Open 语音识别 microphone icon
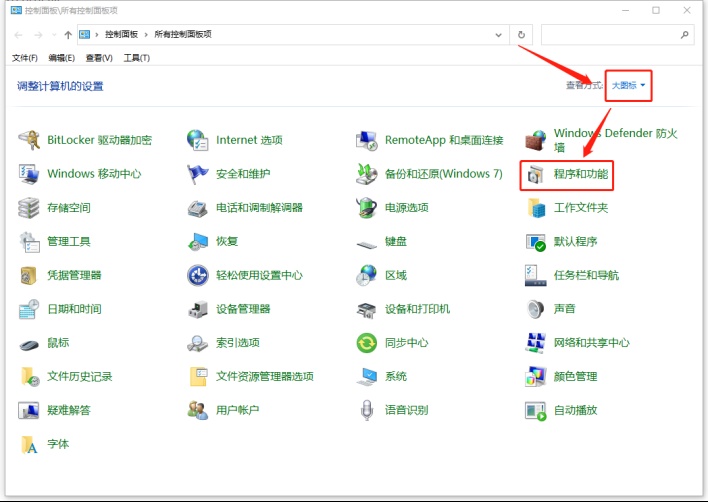The height and width of the screenshot is (502, 708). 367,410
